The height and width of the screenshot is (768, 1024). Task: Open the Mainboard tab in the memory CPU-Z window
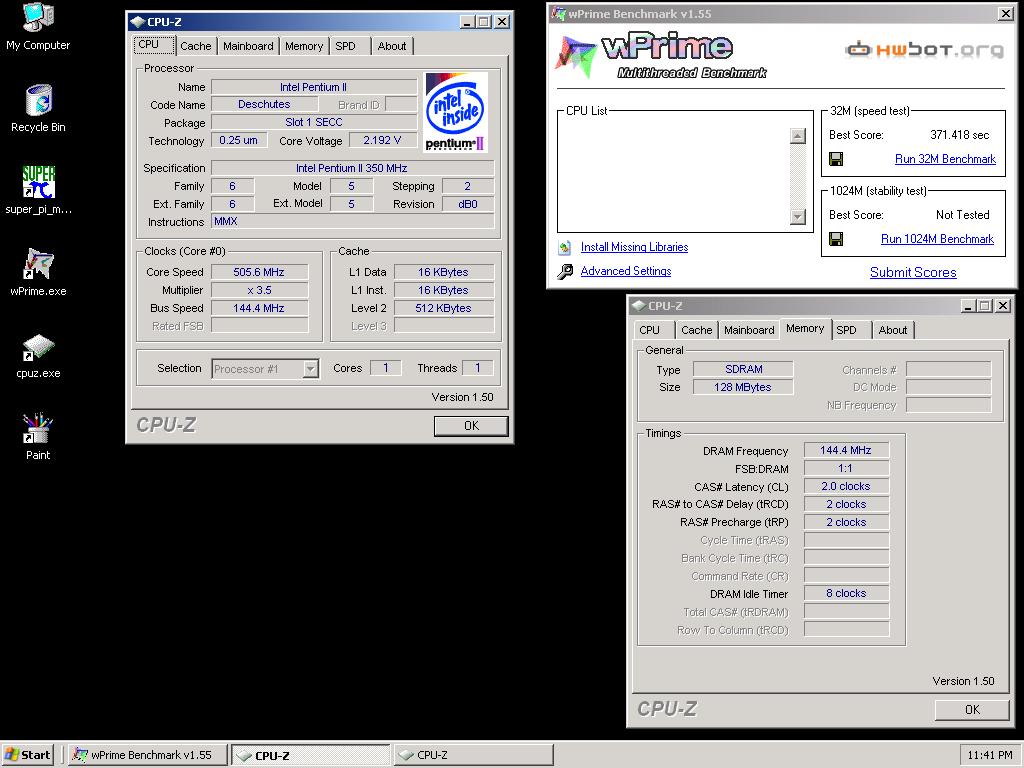pyautogui.click(x=749, y=330)
